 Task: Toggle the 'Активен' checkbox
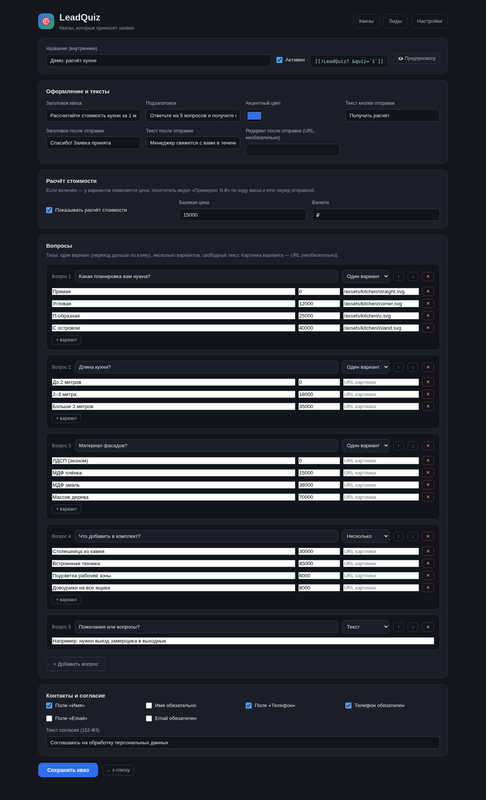click(279, 60)
